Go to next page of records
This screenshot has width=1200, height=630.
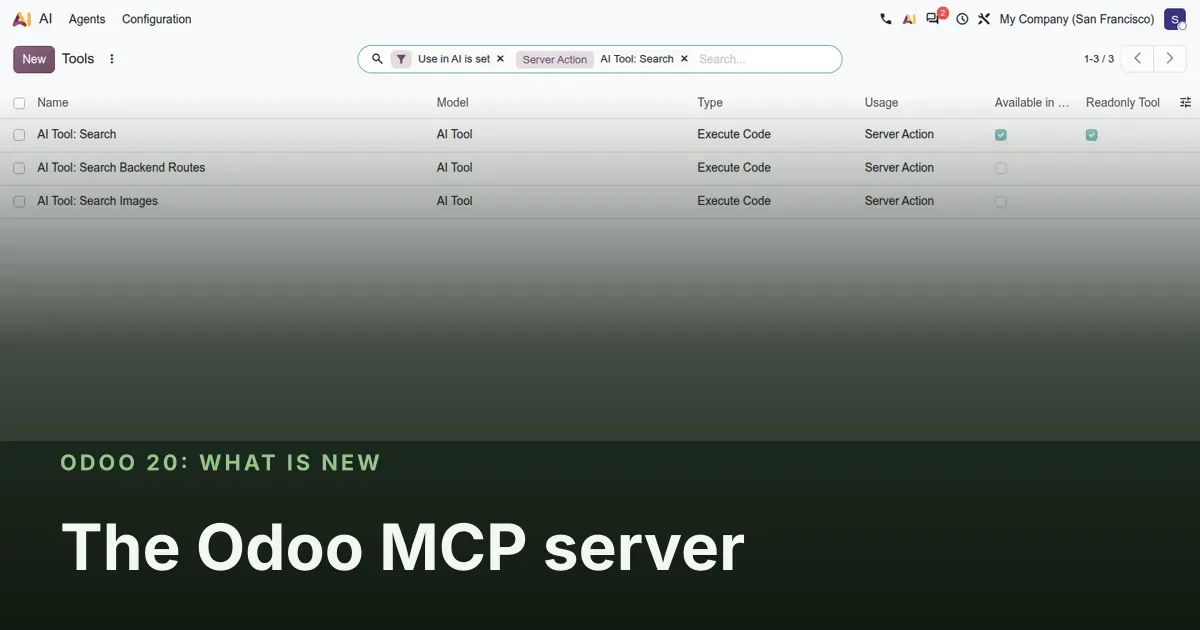(1170, 59)
